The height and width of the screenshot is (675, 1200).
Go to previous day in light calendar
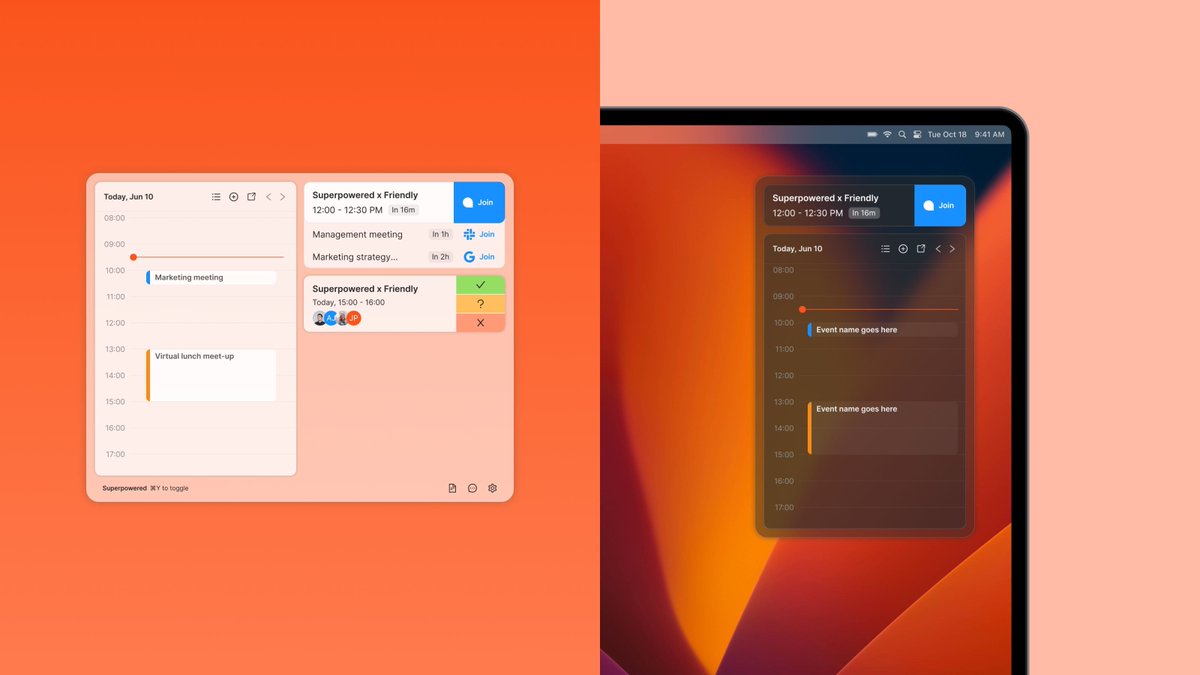click(268, 197)
